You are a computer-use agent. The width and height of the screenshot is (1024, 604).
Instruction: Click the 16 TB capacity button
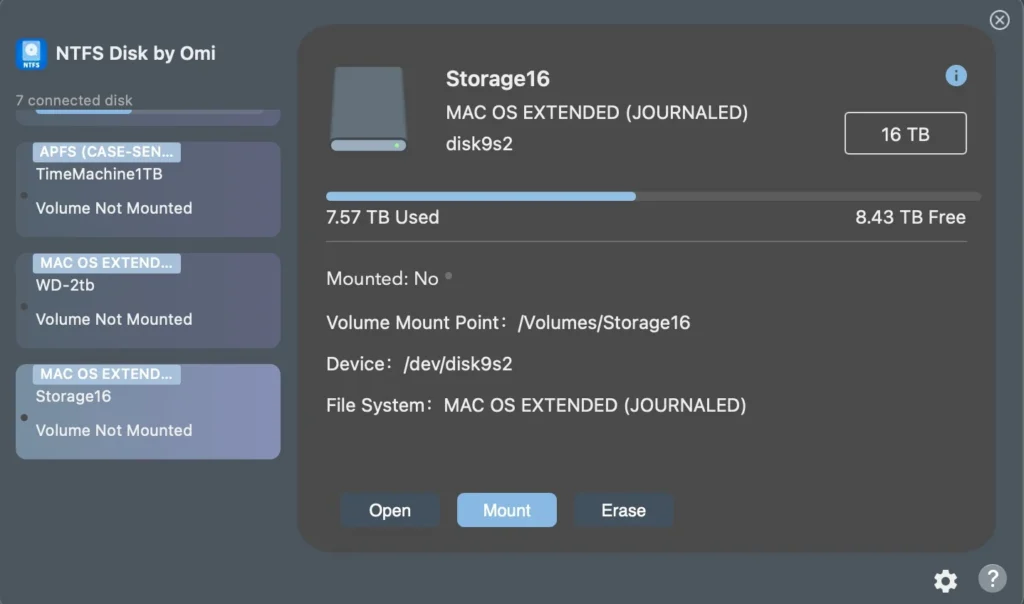tap(905, 132)
